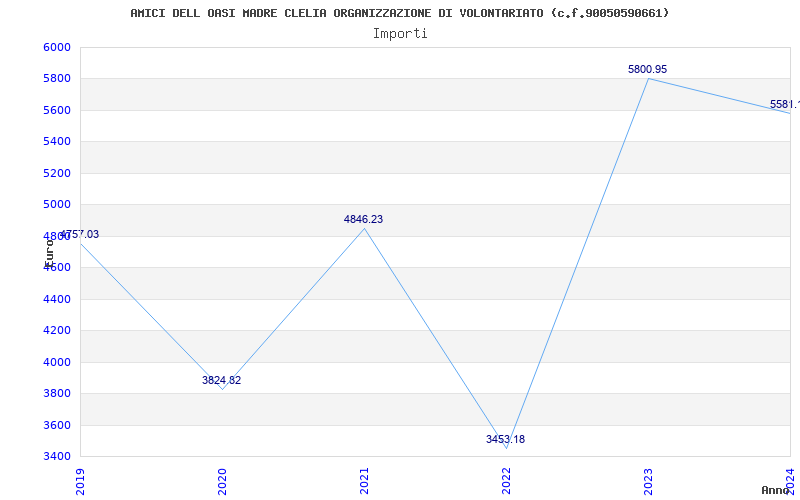Select the 5800.95 data label
Image resolution: width=800 pixels, height=500 pixels.
[647, 69]
